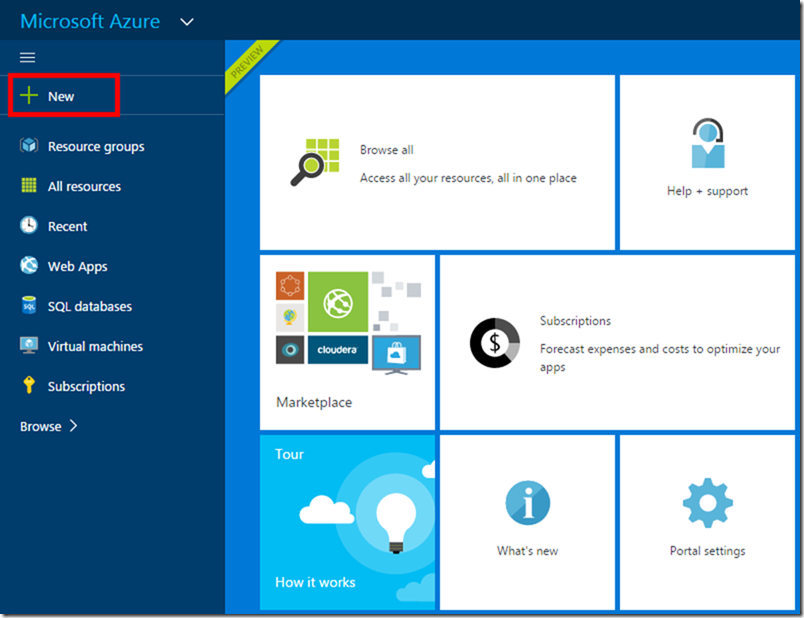Click 'How it works' on Tour tile
Viewport: 804px width, 618px height.
pos(315,582)
